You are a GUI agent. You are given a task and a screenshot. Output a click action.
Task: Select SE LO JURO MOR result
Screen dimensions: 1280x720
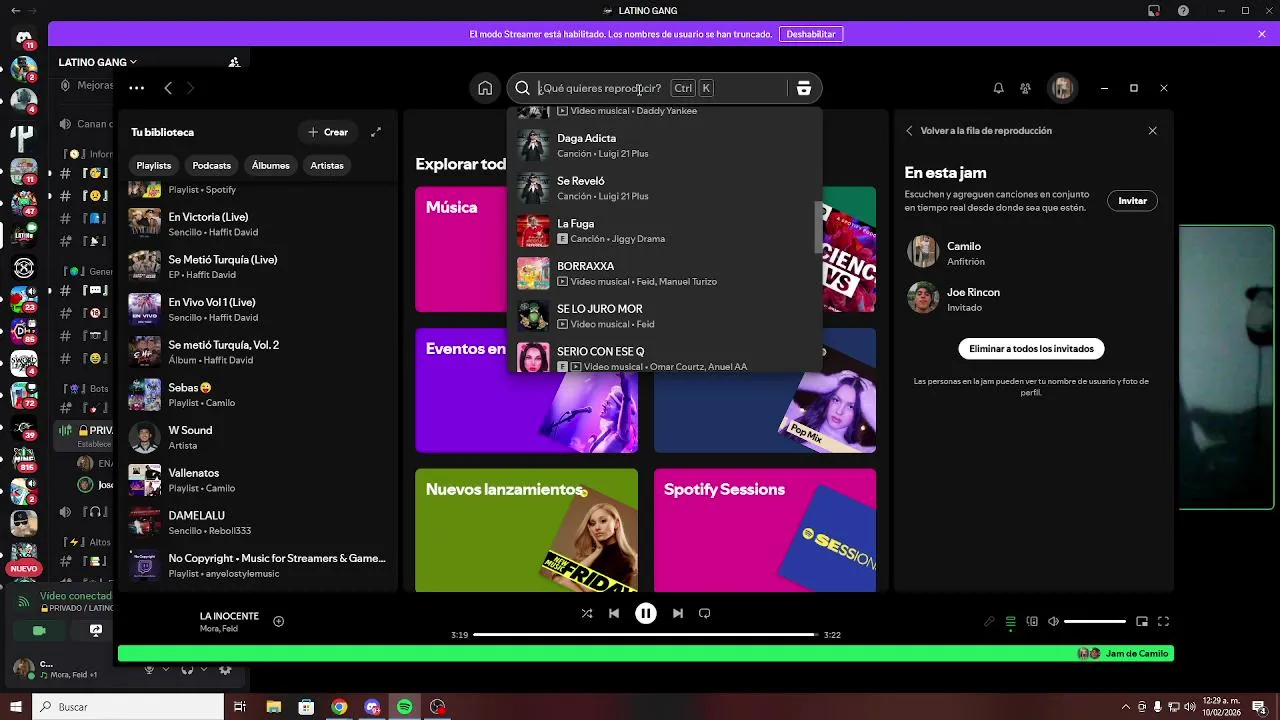click(665, 316)
